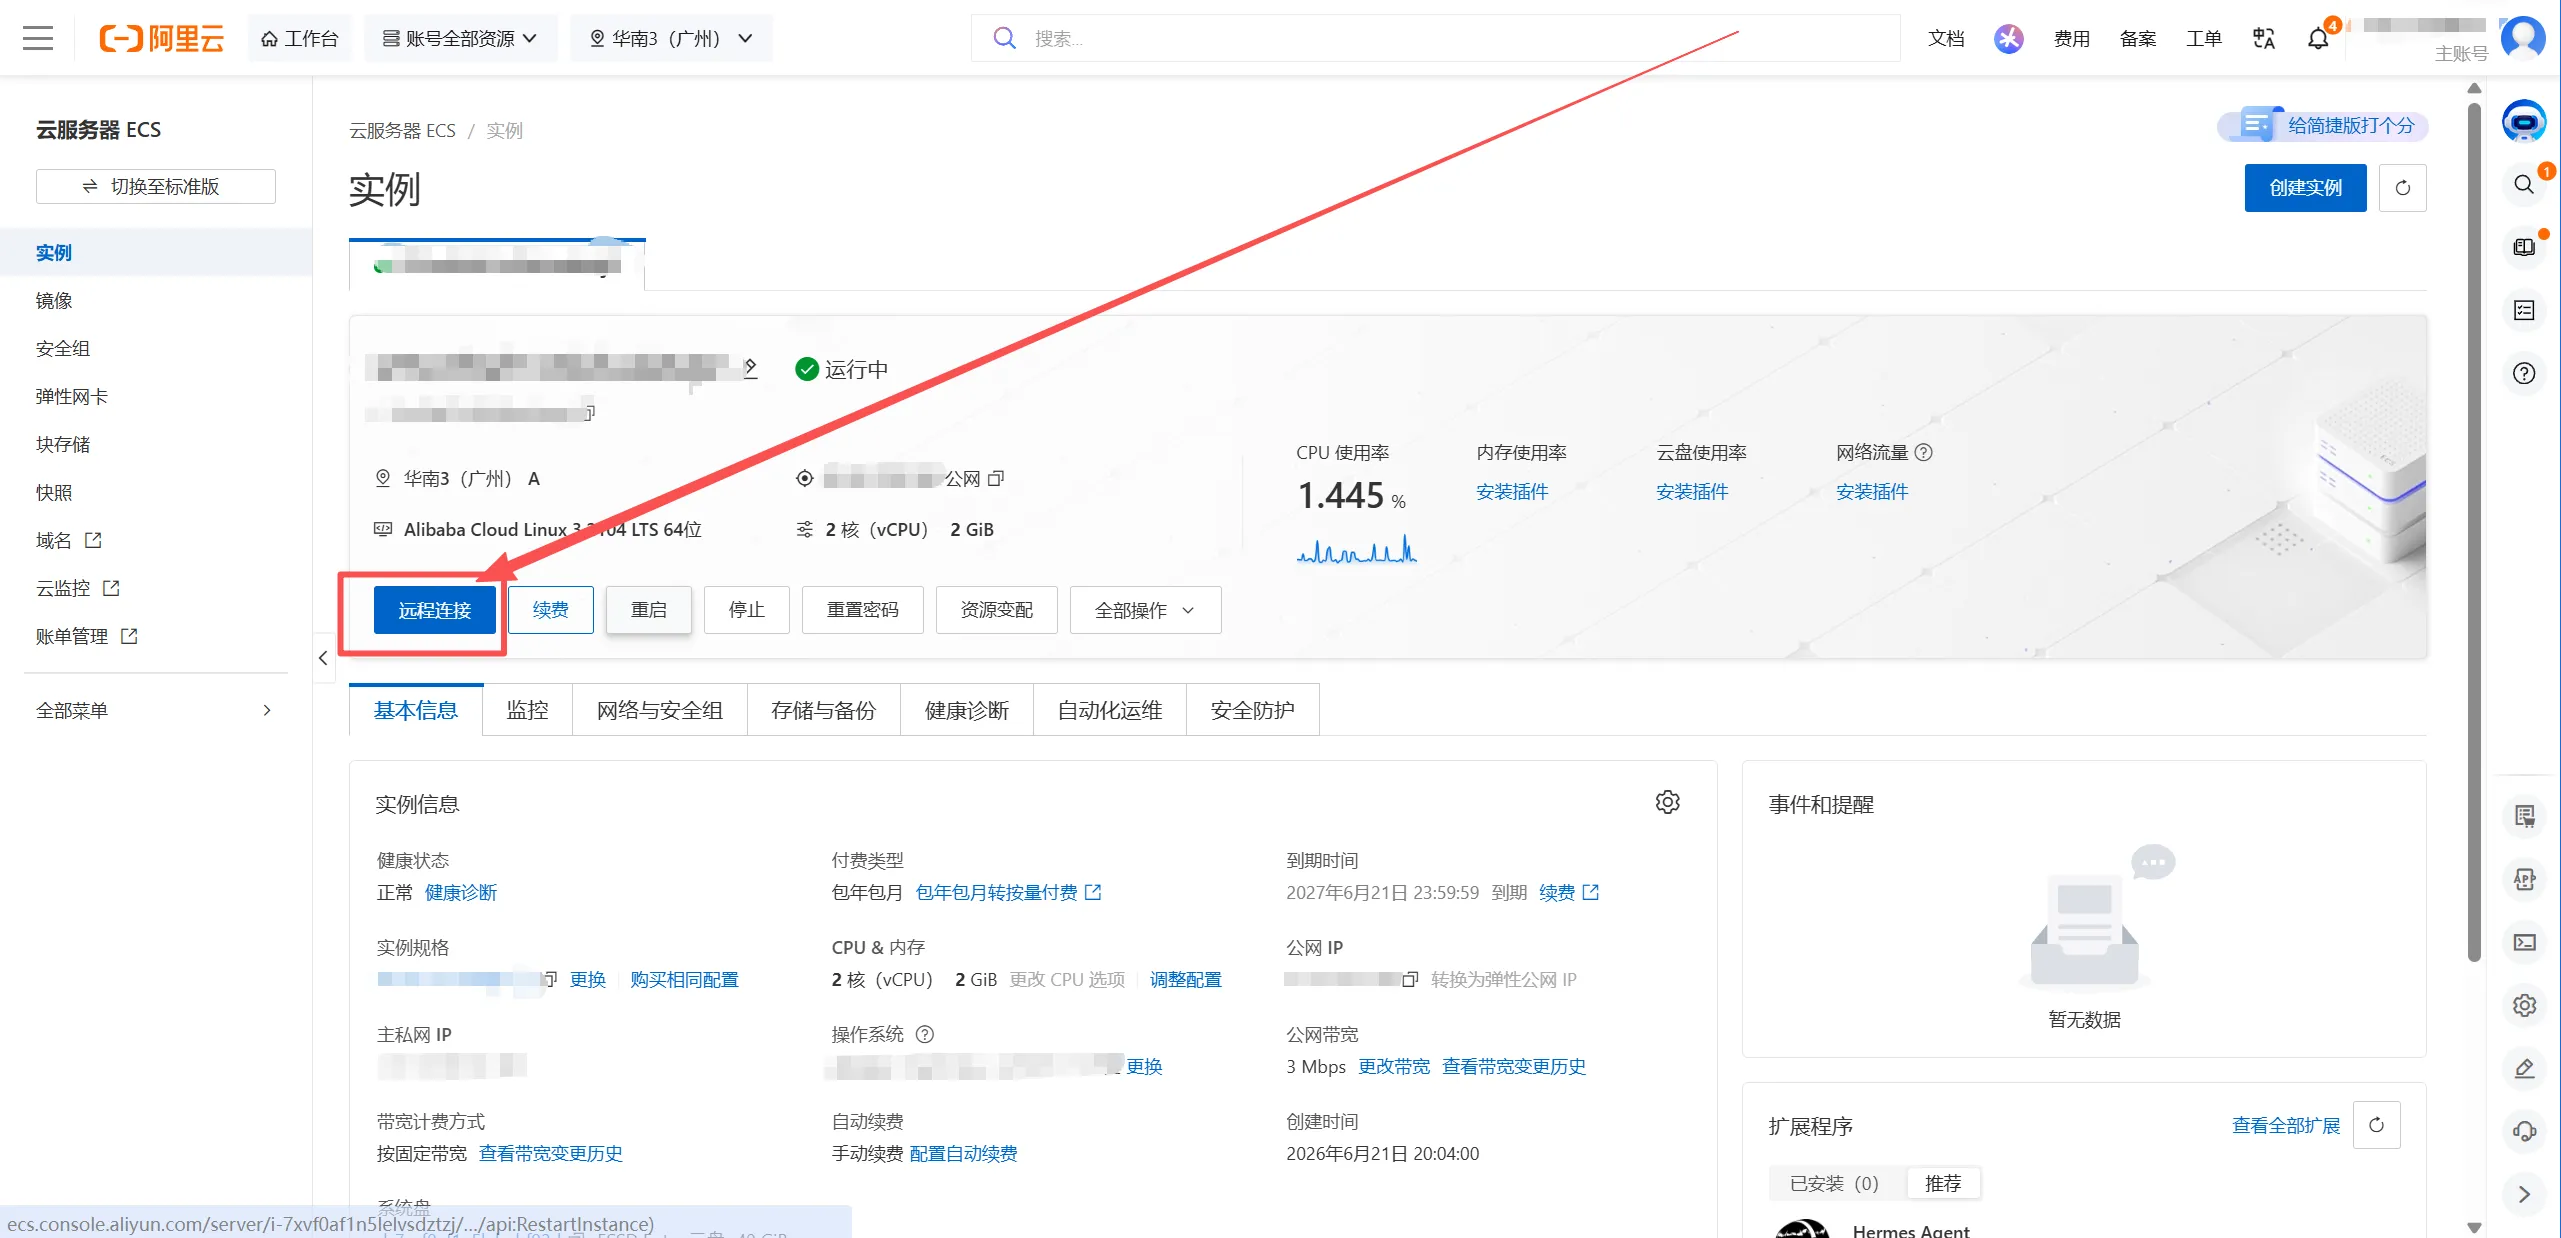Expand 全部菜单 in sidebar
The width and height of the screenshot is (2561, 1238).
point(155,711)
